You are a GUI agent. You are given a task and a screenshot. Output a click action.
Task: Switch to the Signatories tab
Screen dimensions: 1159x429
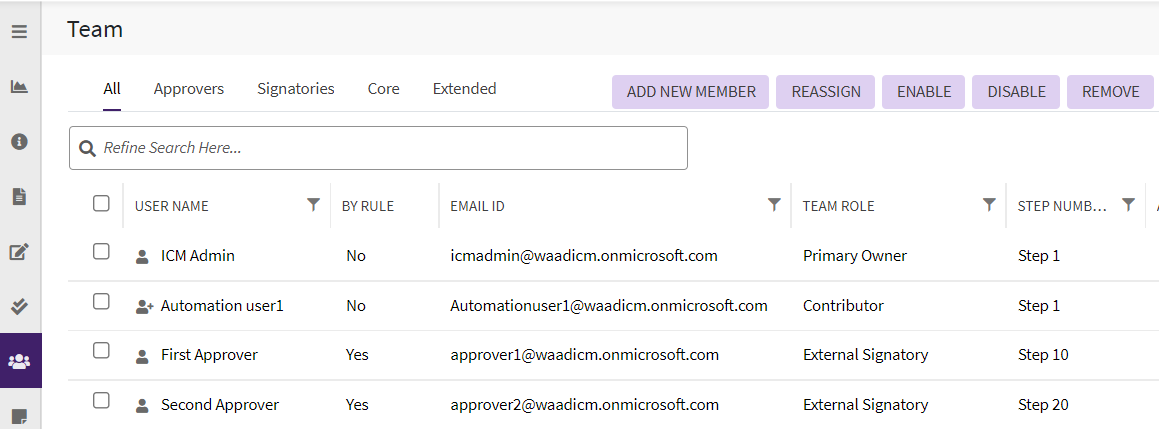pos(295,89)
